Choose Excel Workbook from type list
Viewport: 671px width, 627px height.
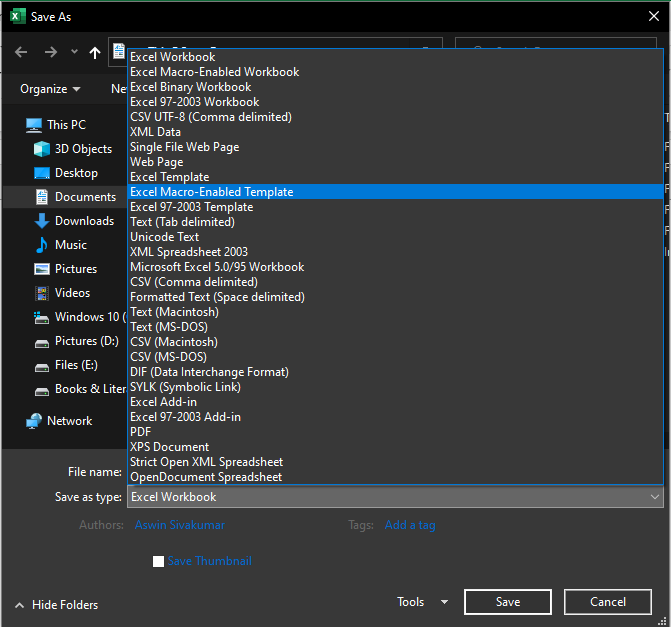coord(395,57)
